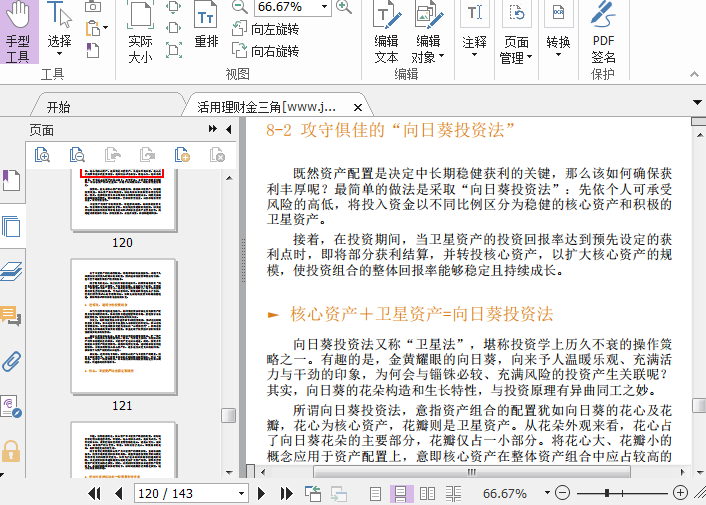This screenshot has width=706, height=505.
Task: Go to next page button
Action: (x=261, y=494)
